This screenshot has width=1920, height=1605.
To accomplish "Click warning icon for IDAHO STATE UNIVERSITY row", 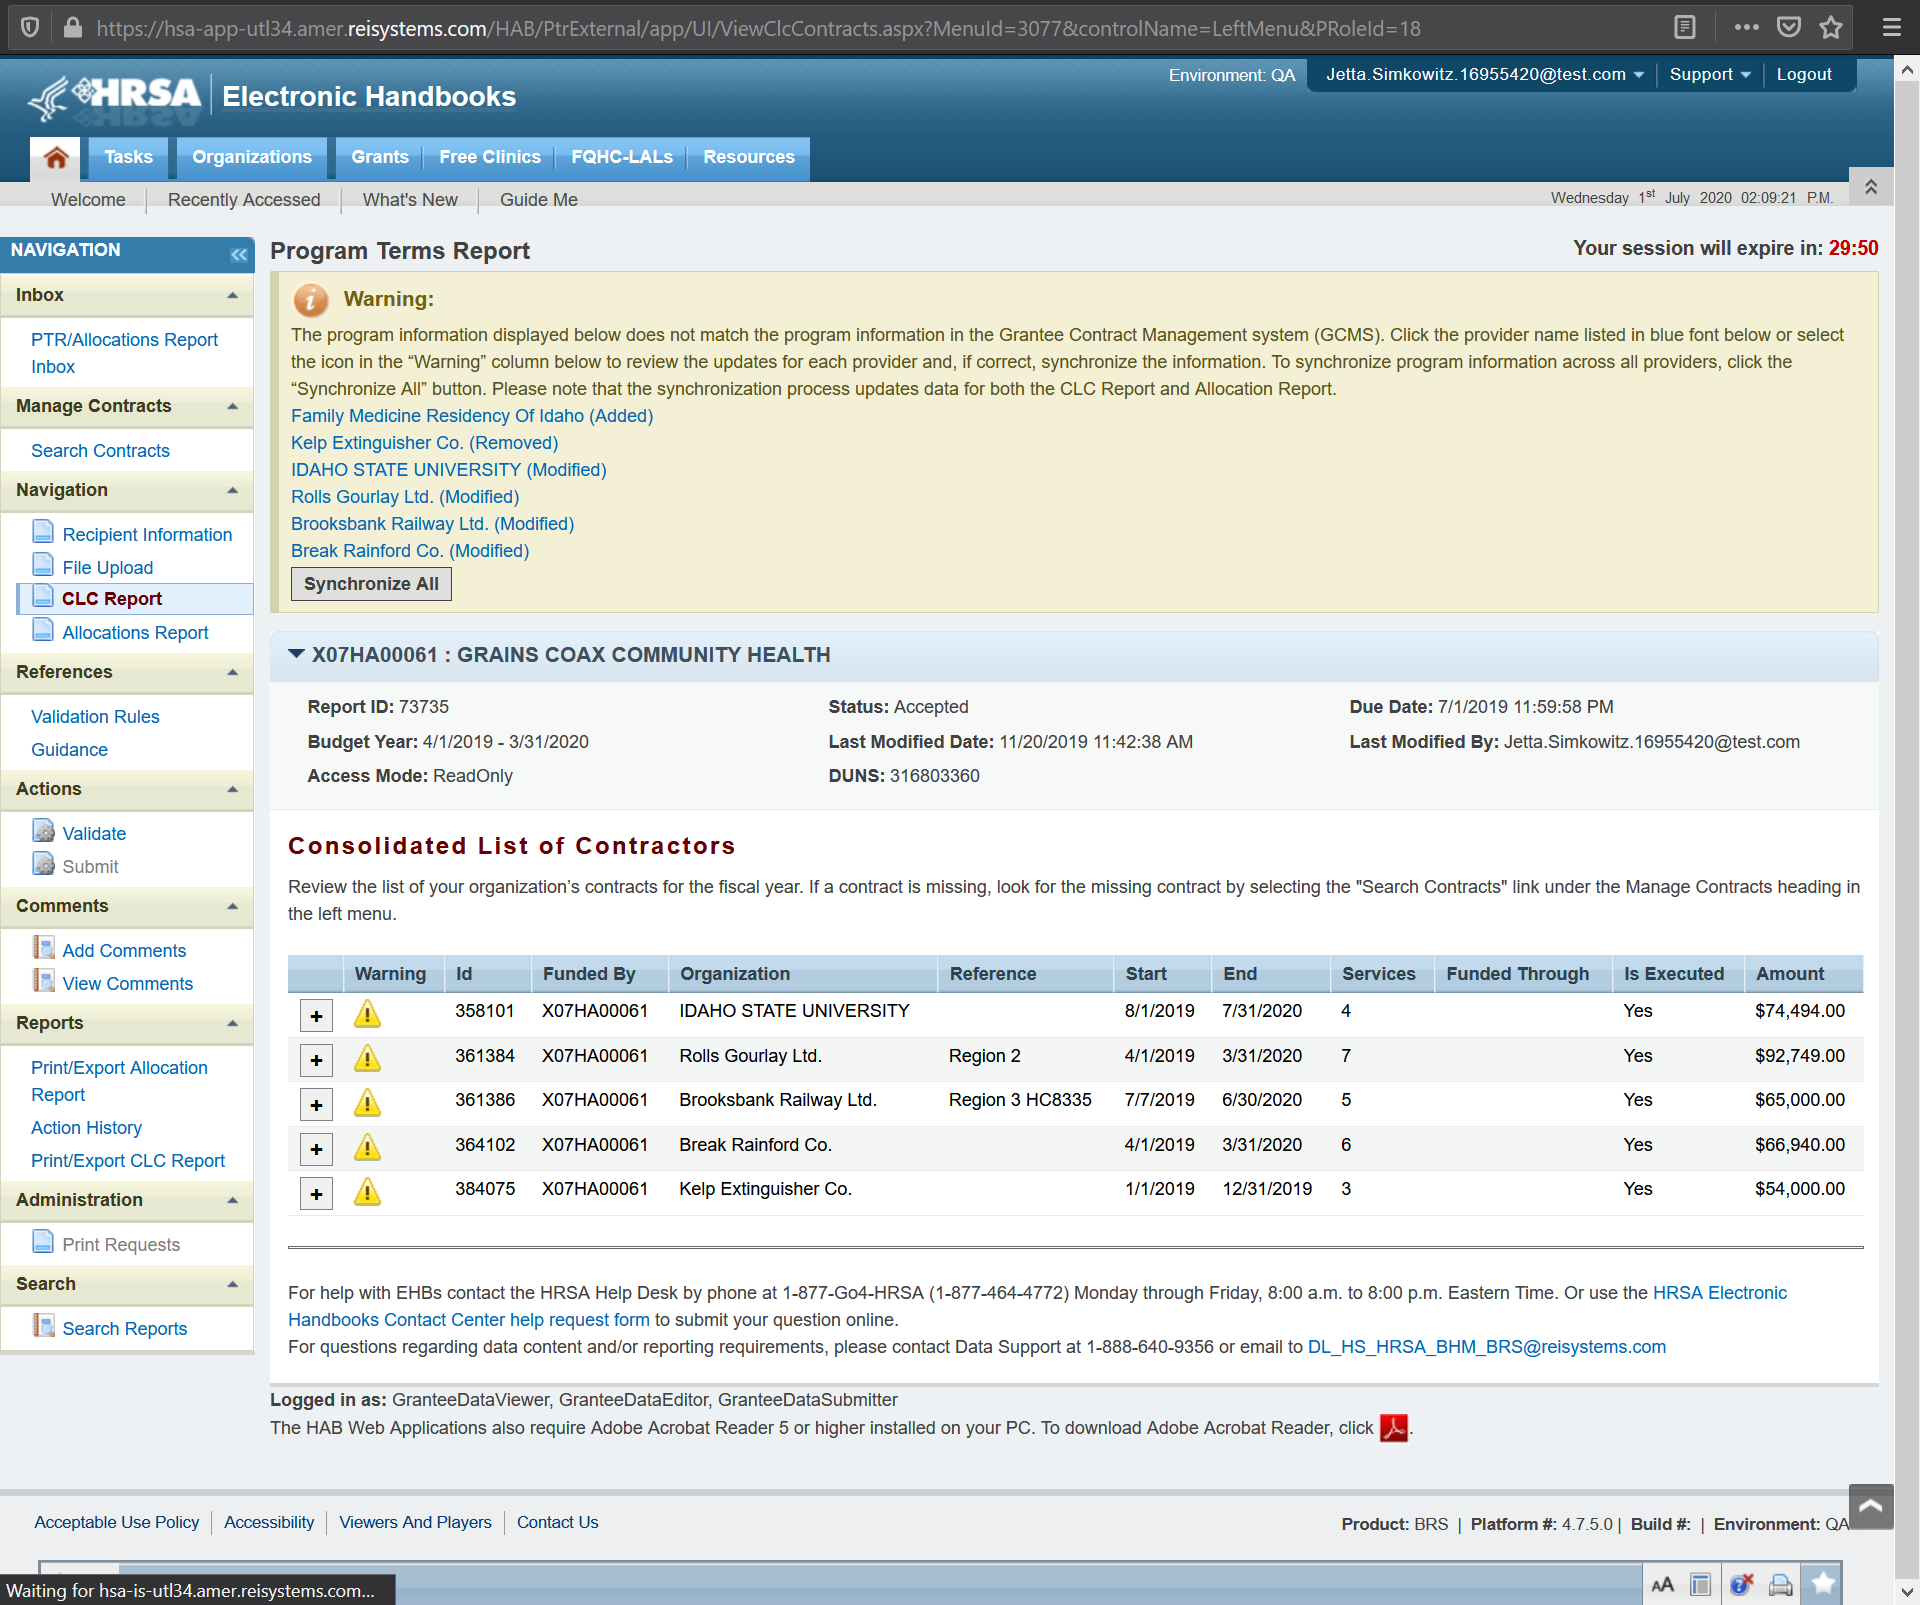I will (x=367, y=1014).
